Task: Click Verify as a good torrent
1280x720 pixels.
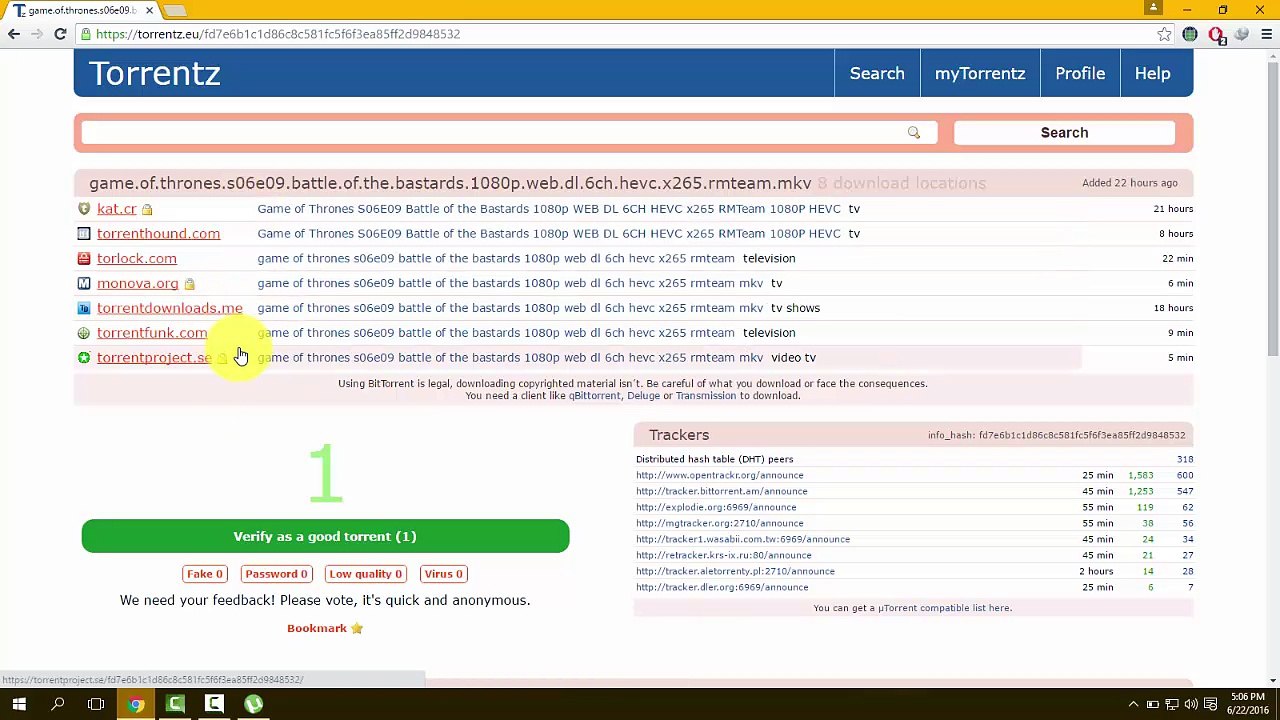Action: click(x=325, y=537)
